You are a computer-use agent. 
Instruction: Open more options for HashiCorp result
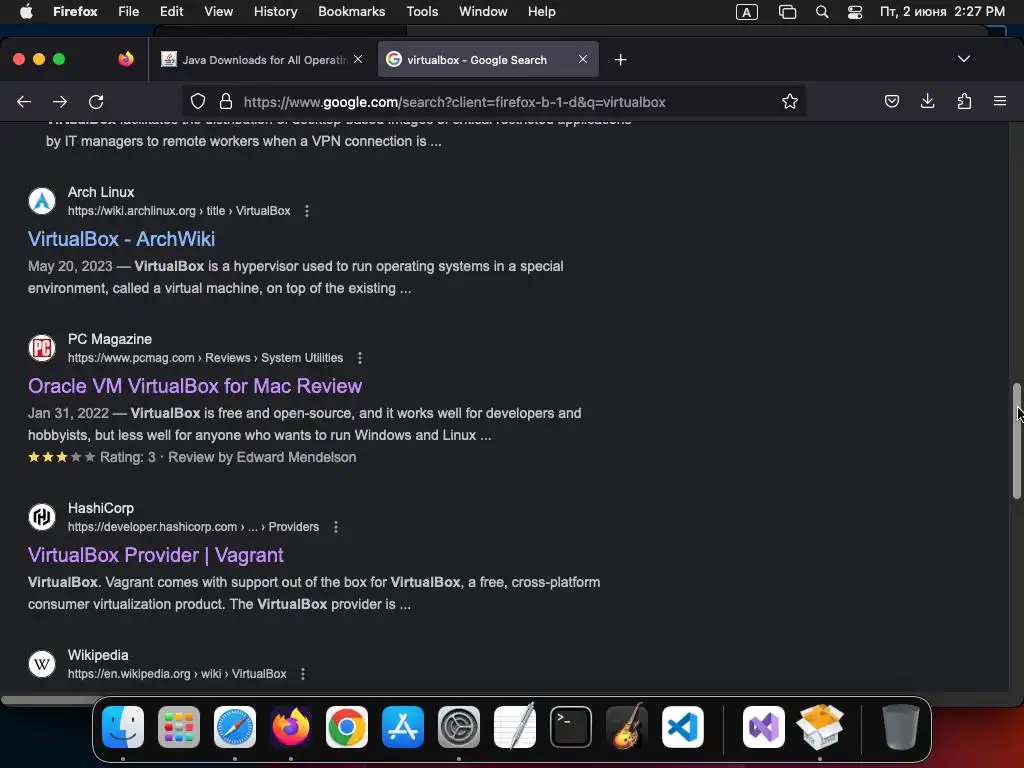(336, 527)
